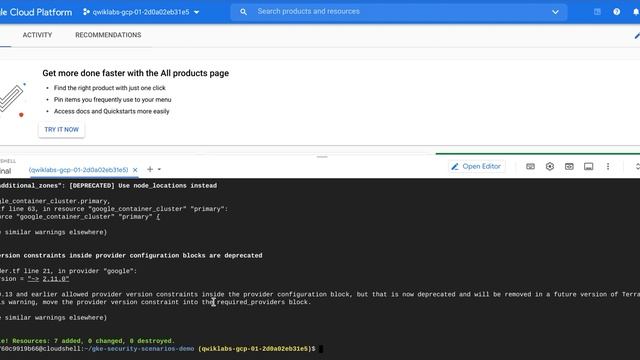Open the notifications bell
640x360 pixels.
pos(636,12)
